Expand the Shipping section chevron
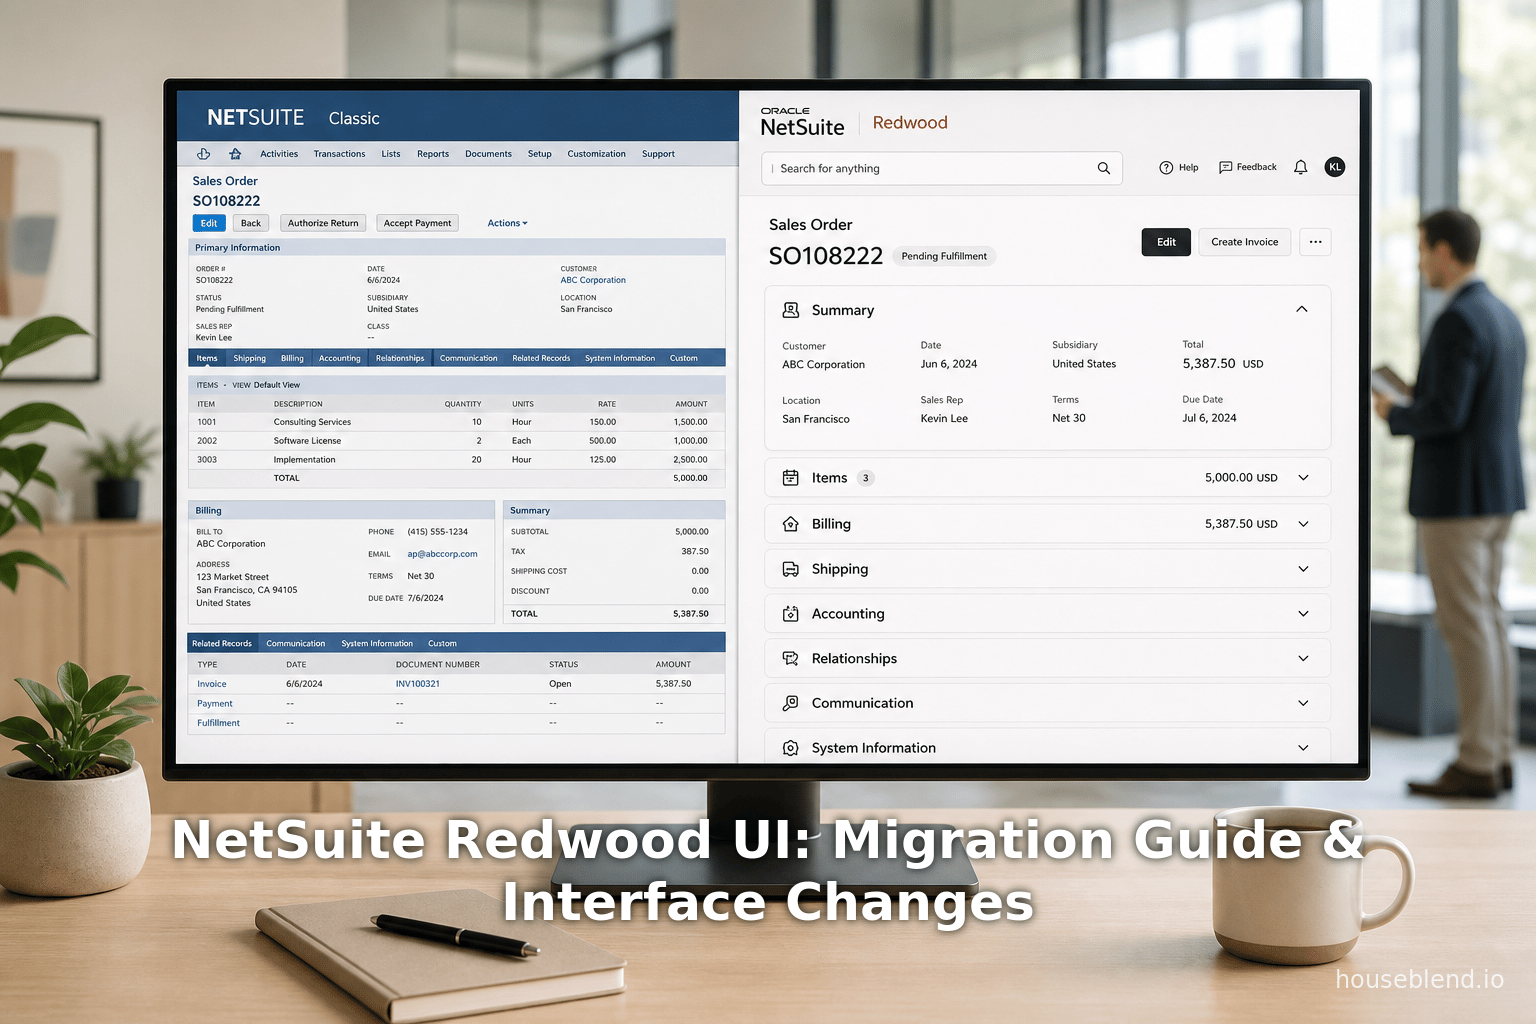The height and width of the screenshot is (1024, 1536). click(x=1303, y=569)
